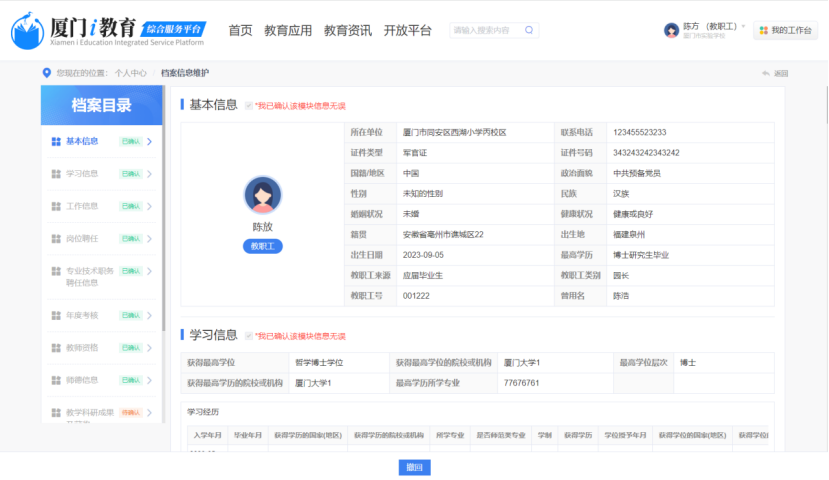
Task: Go to the 开放平台 navigation item
Action: [x=408, y=31]
